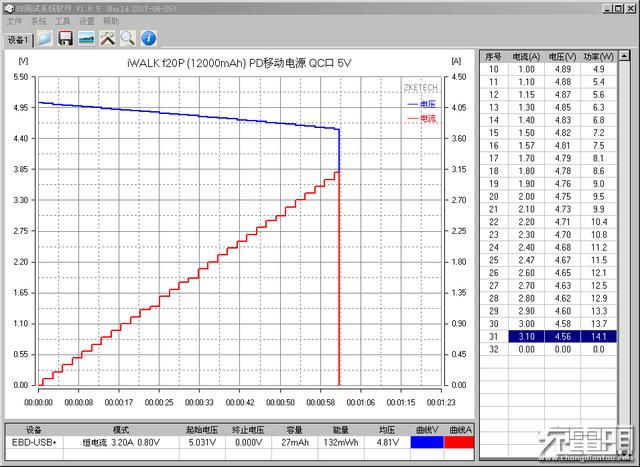Switch to the 设备1 tab

[x=18, y=40]
